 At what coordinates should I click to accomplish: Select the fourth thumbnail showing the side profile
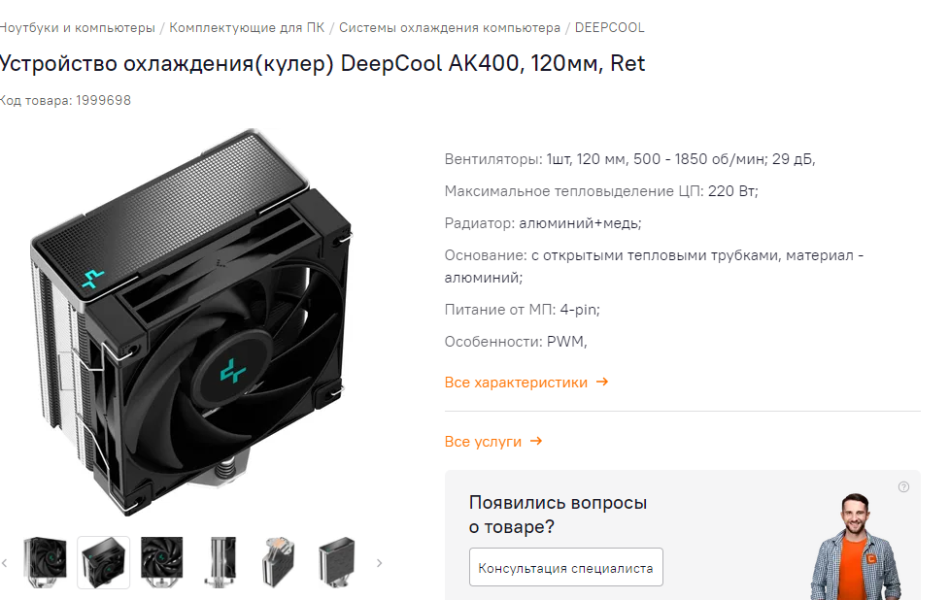(x=220, y=562)
